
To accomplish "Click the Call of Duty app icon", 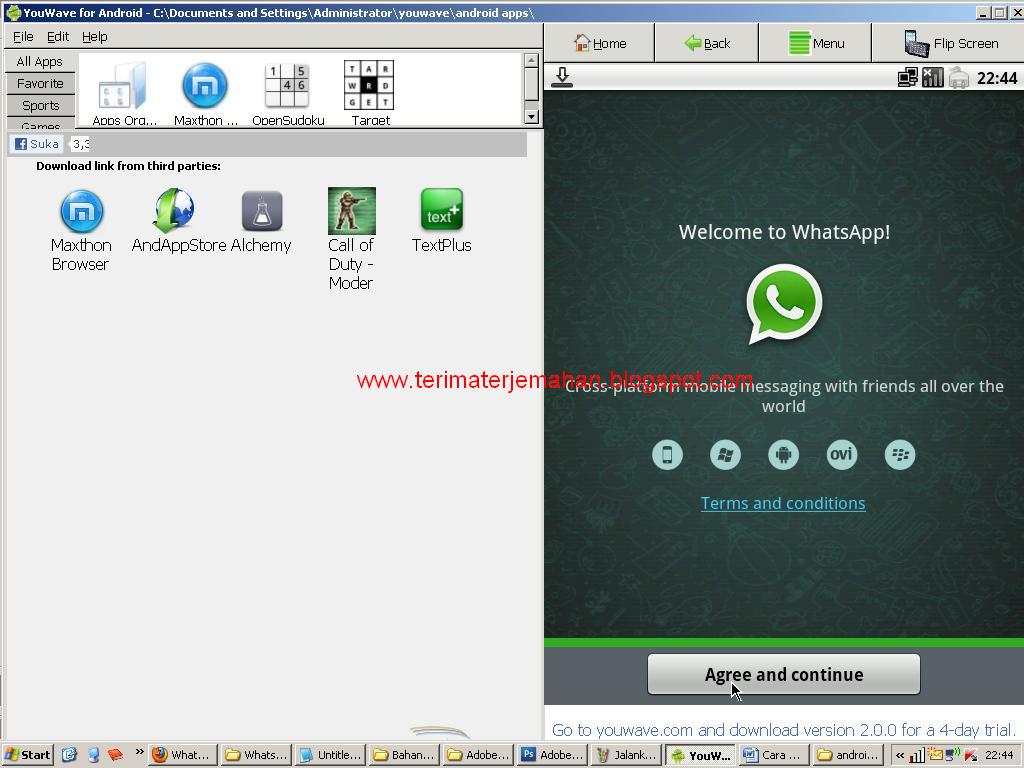I will 351,210.
